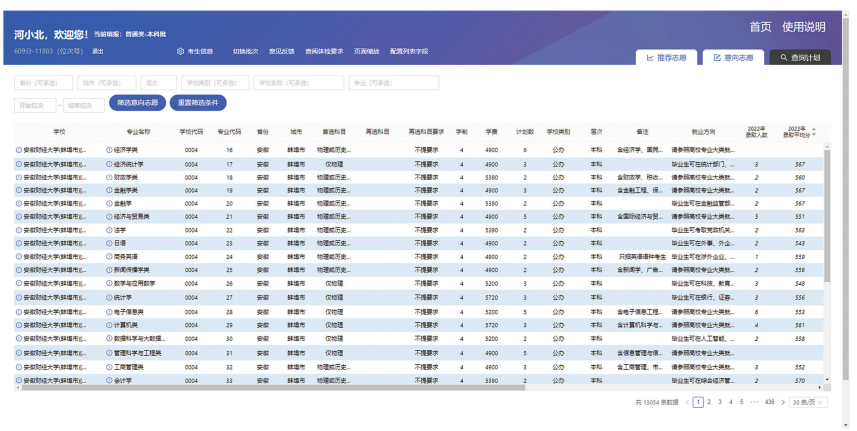Click the 重置筛选条件 button
Image resolution: width=857 pixels, height=431 pixels.
198,103
